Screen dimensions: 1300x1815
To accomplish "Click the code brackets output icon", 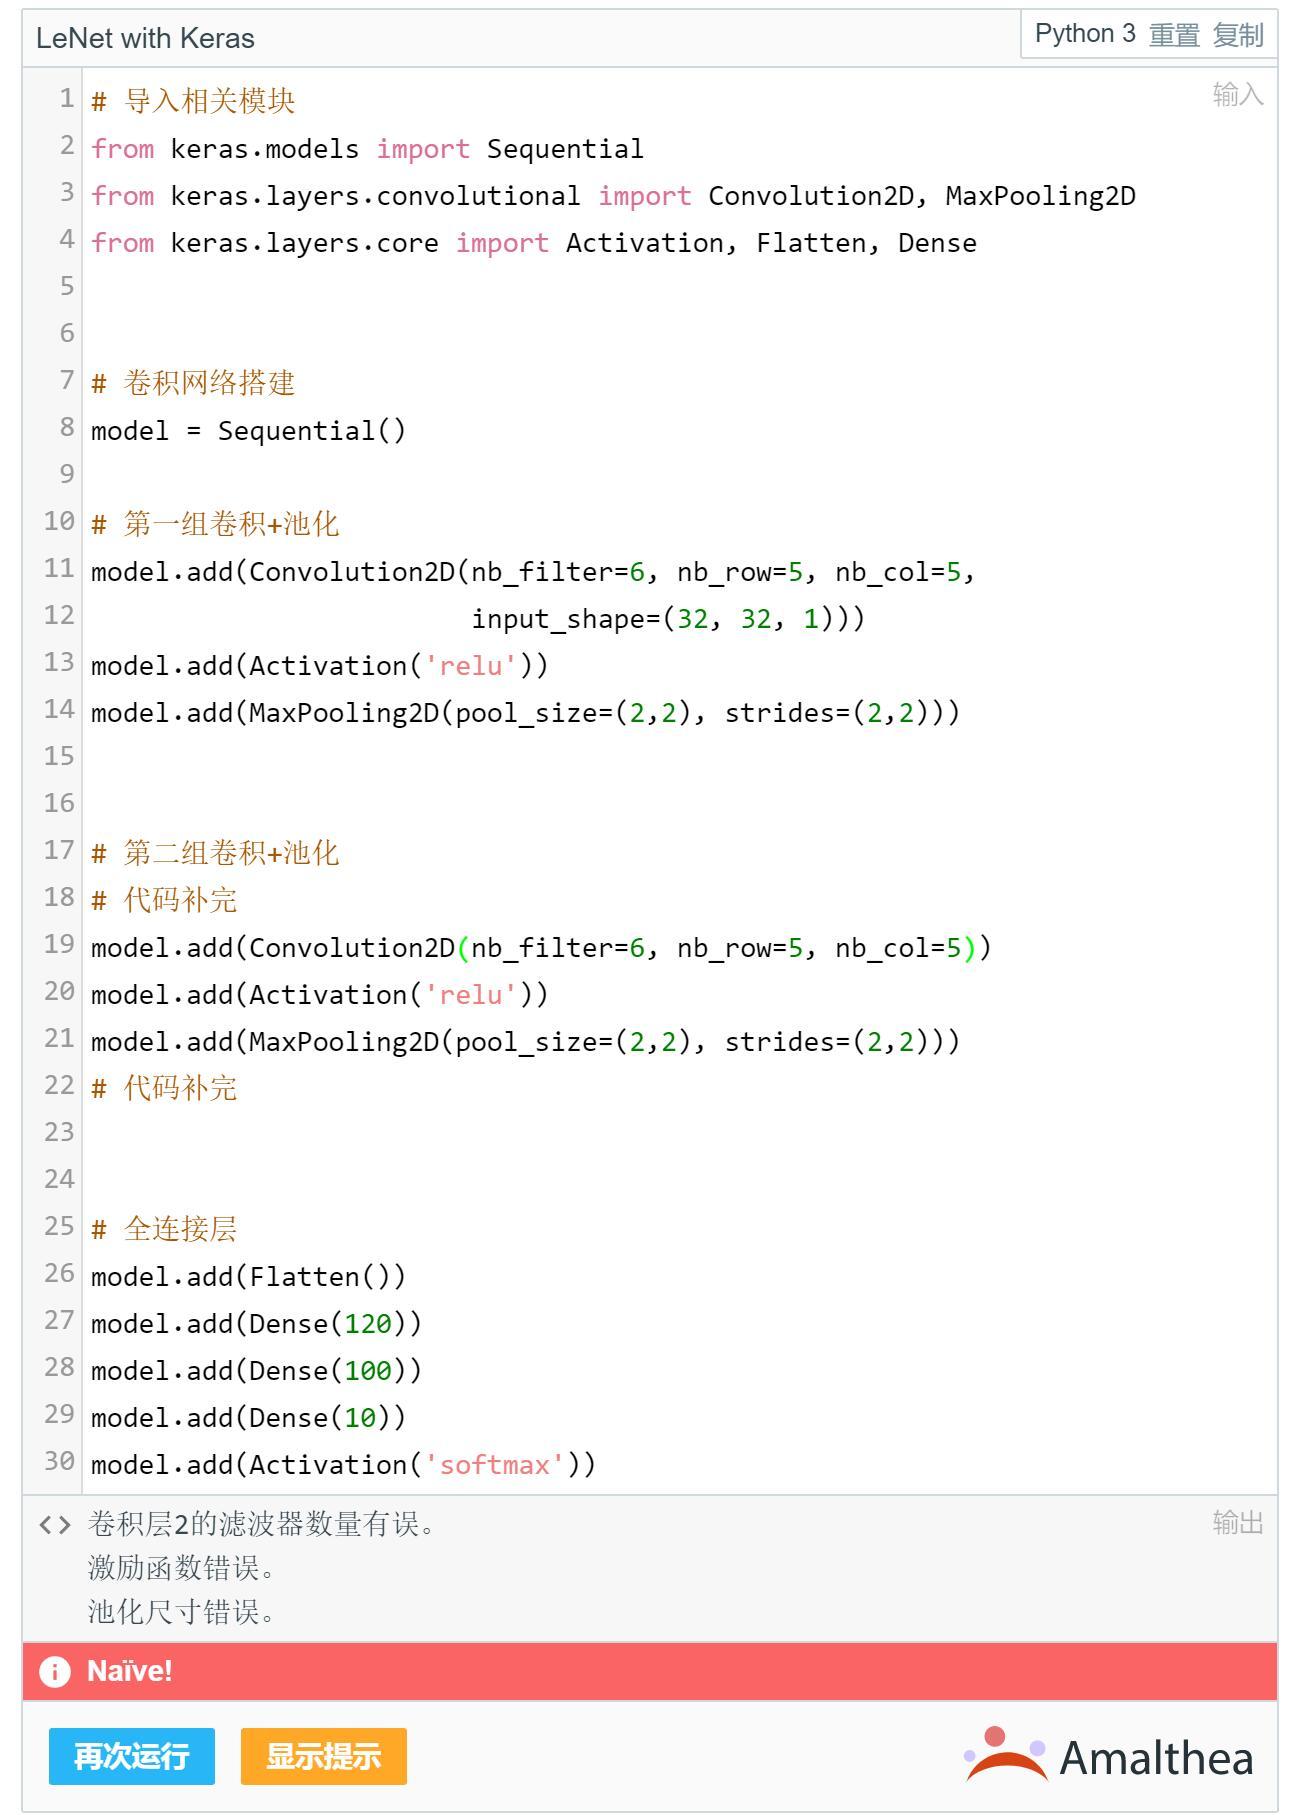I will tap(55, 1525).
